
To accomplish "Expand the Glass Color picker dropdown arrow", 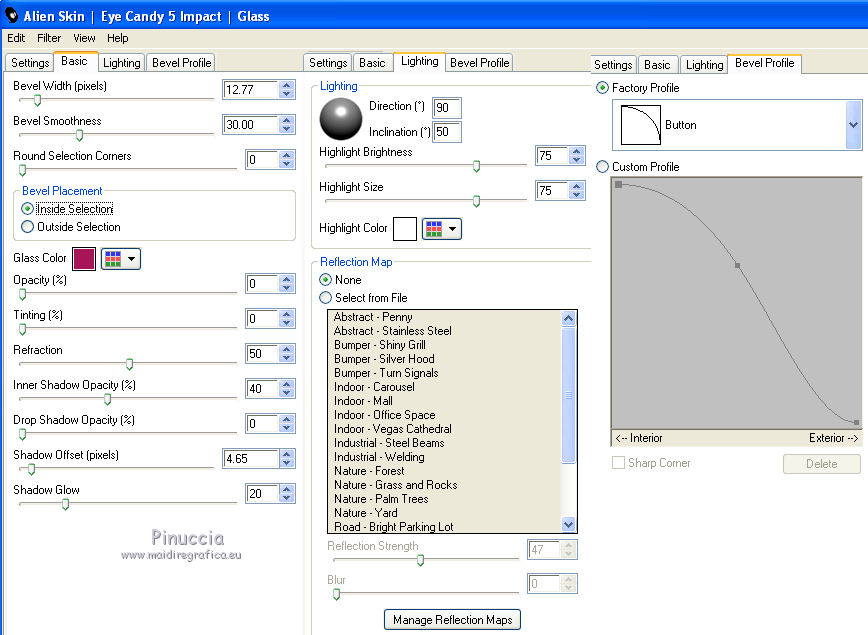I will coord(132,259).
